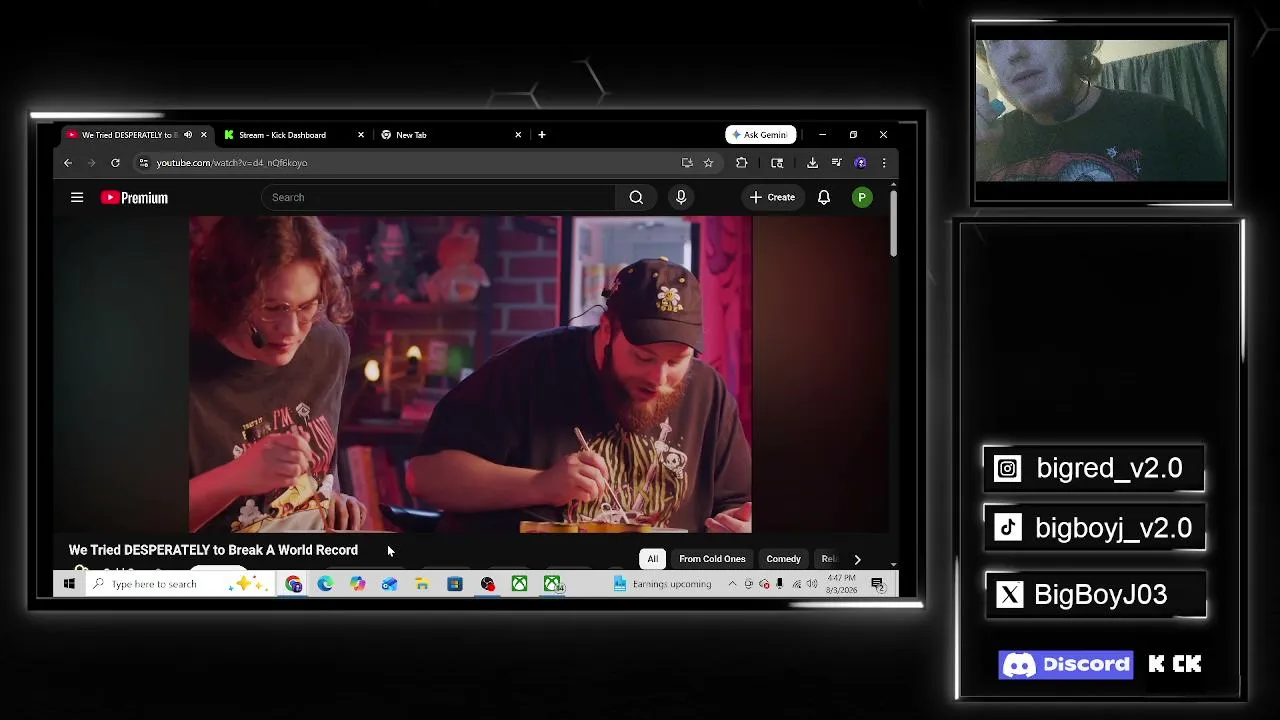
Task: Open the Chrome profile avatar
Action: tap(860, 163)
